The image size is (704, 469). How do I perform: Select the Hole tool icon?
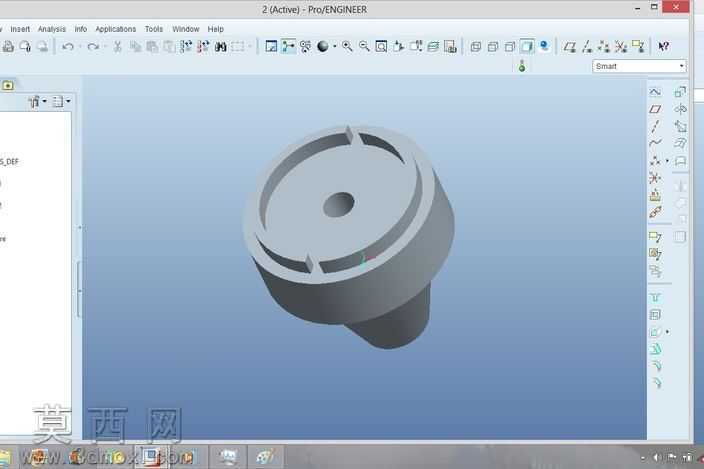pyautogui.click(x=655, y=298)
